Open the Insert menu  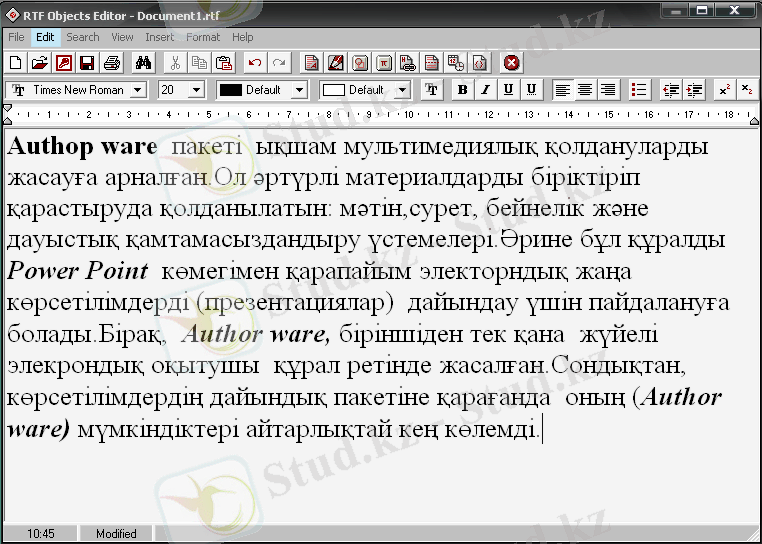[x=159, y=37]
